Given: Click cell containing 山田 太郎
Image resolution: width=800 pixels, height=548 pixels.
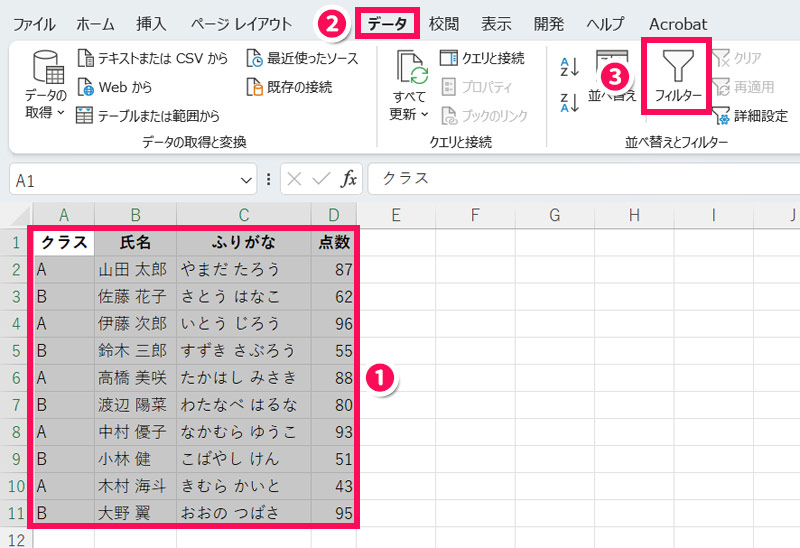Looking at the screenshot, I should pos(136,269).
